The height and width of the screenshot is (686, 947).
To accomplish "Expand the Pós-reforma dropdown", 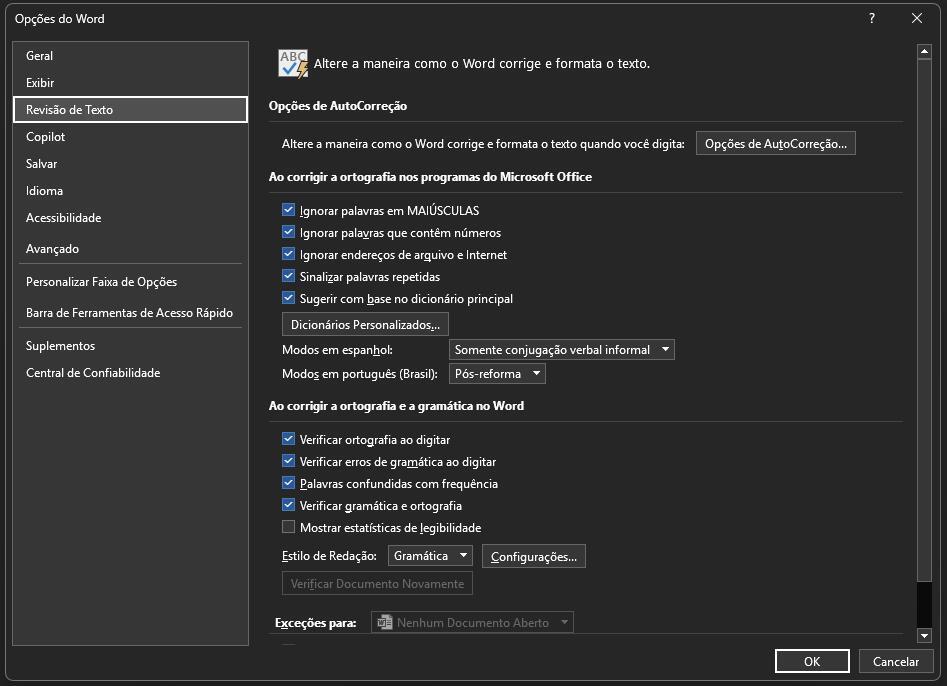I will coord(497,374).
